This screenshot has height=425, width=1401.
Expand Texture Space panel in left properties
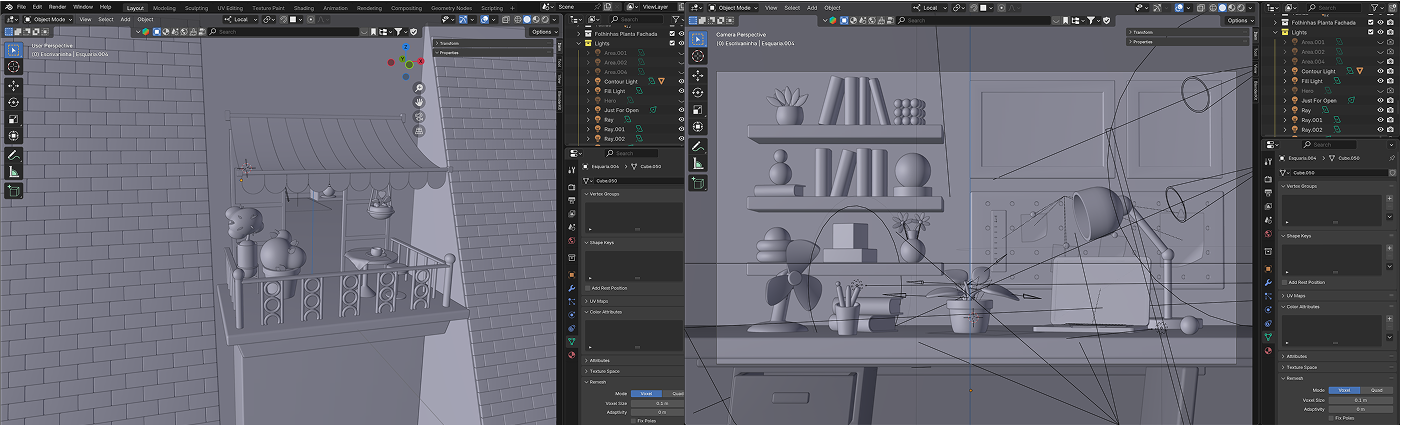(634, 371)
